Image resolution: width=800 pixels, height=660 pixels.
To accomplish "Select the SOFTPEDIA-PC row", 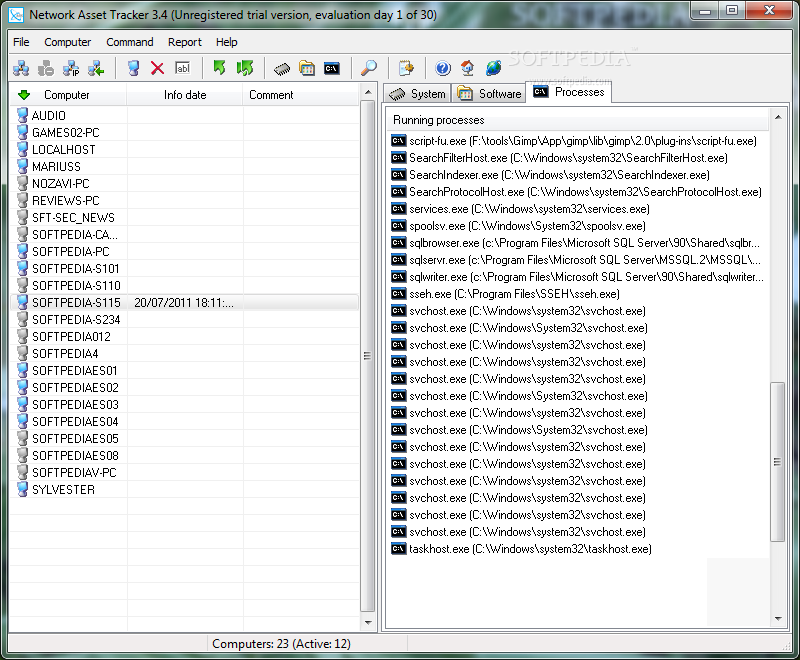I will (184, 251).
